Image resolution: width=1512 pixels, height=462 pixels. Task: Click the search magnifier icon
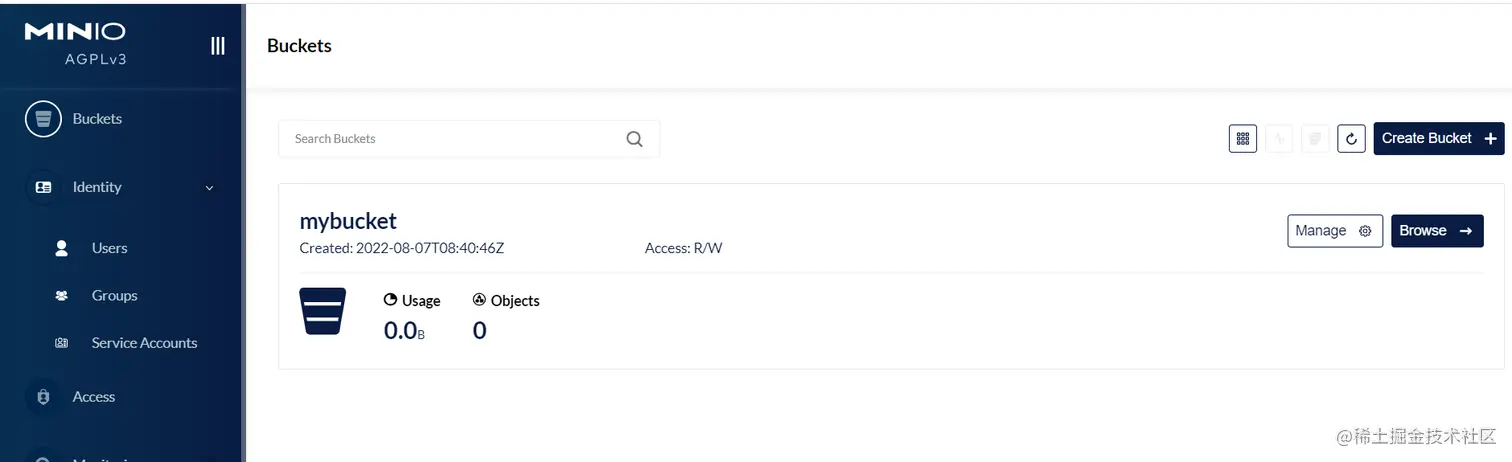point(634,139)
